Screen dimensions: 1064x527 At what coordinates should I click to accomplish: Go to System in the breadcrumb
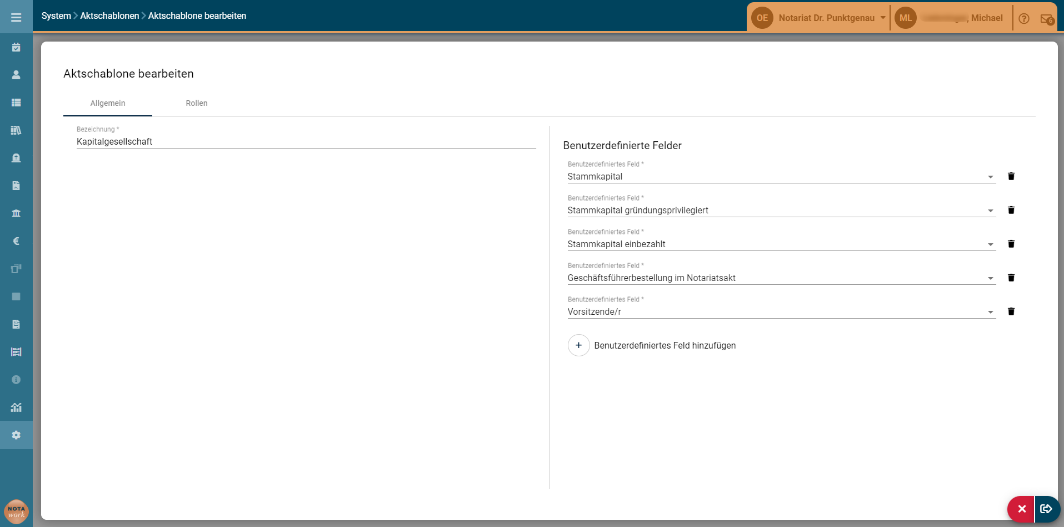[x=56, y=16]
